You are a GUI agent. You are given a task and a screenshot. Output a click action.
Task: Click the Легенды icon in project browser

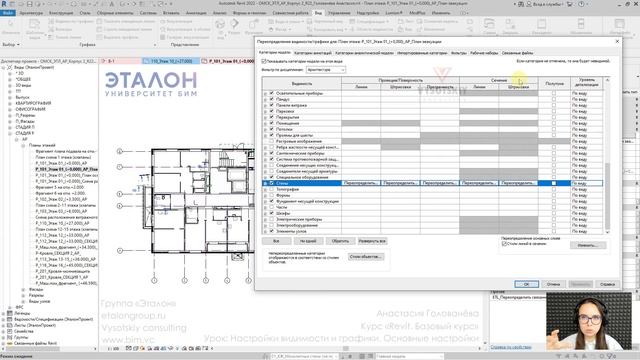(x=10, y=313)
